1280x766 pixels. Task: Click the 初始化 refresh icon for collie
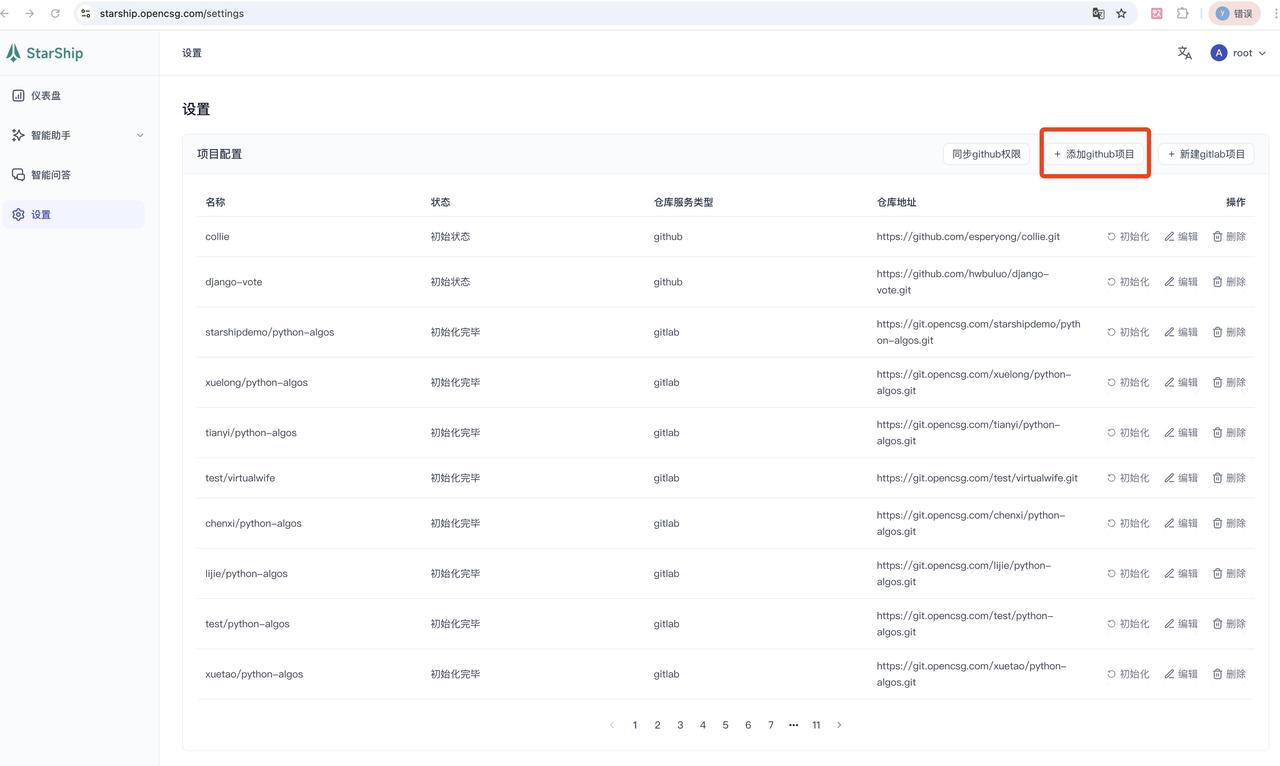1112,236
